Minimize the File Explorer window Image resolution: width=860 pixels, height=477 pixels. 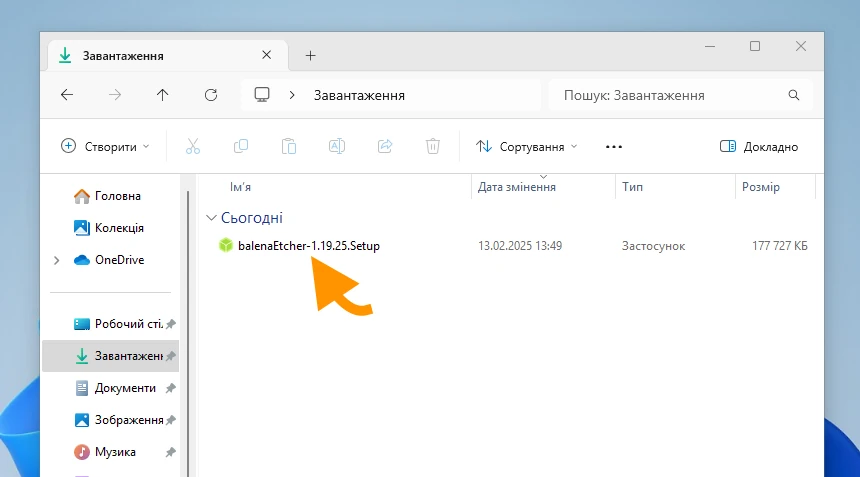(x=710, y=47)
